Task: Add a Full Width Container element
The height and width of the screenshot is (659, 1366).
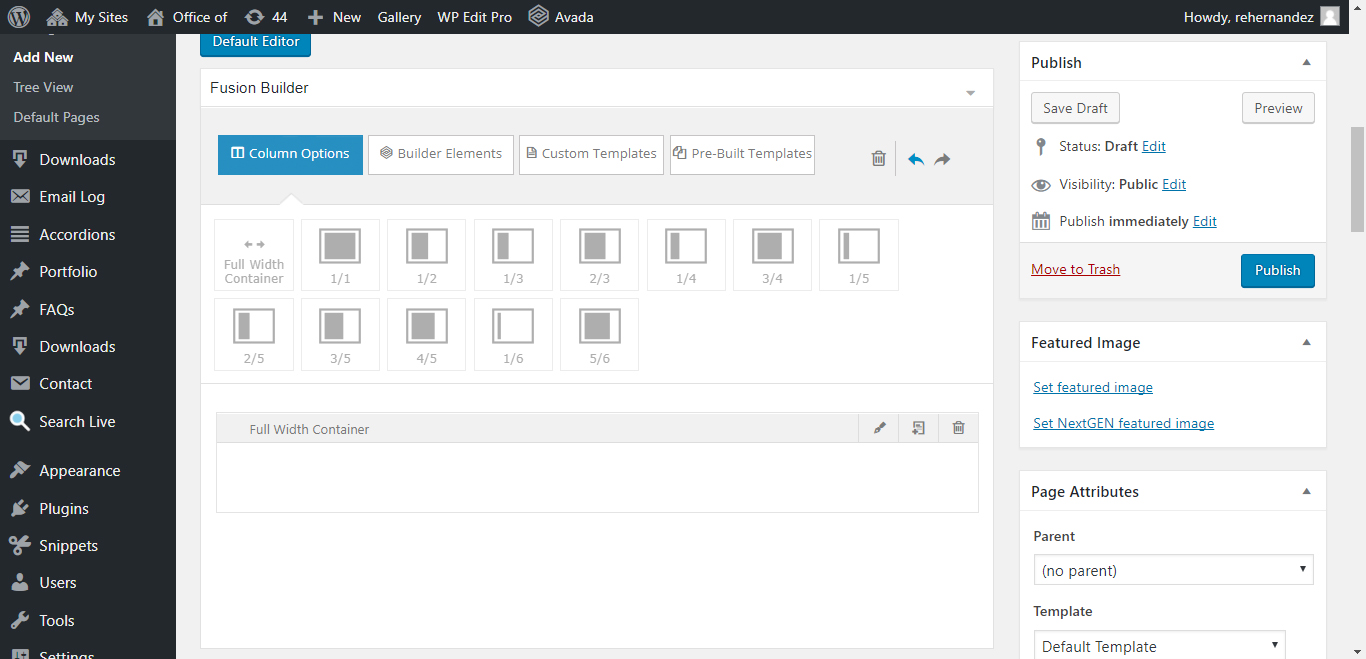Action: (x=254, y=255)
